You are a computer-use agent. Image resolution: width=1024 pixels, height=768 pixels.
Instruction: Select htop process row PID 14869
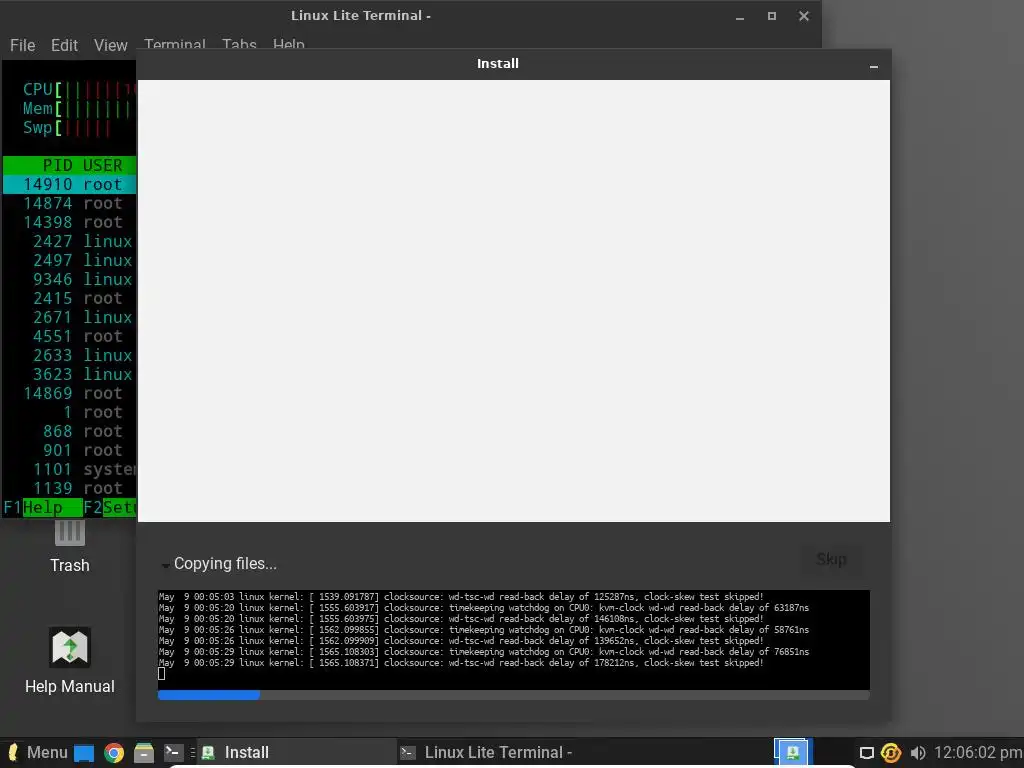tap(70, 393)
